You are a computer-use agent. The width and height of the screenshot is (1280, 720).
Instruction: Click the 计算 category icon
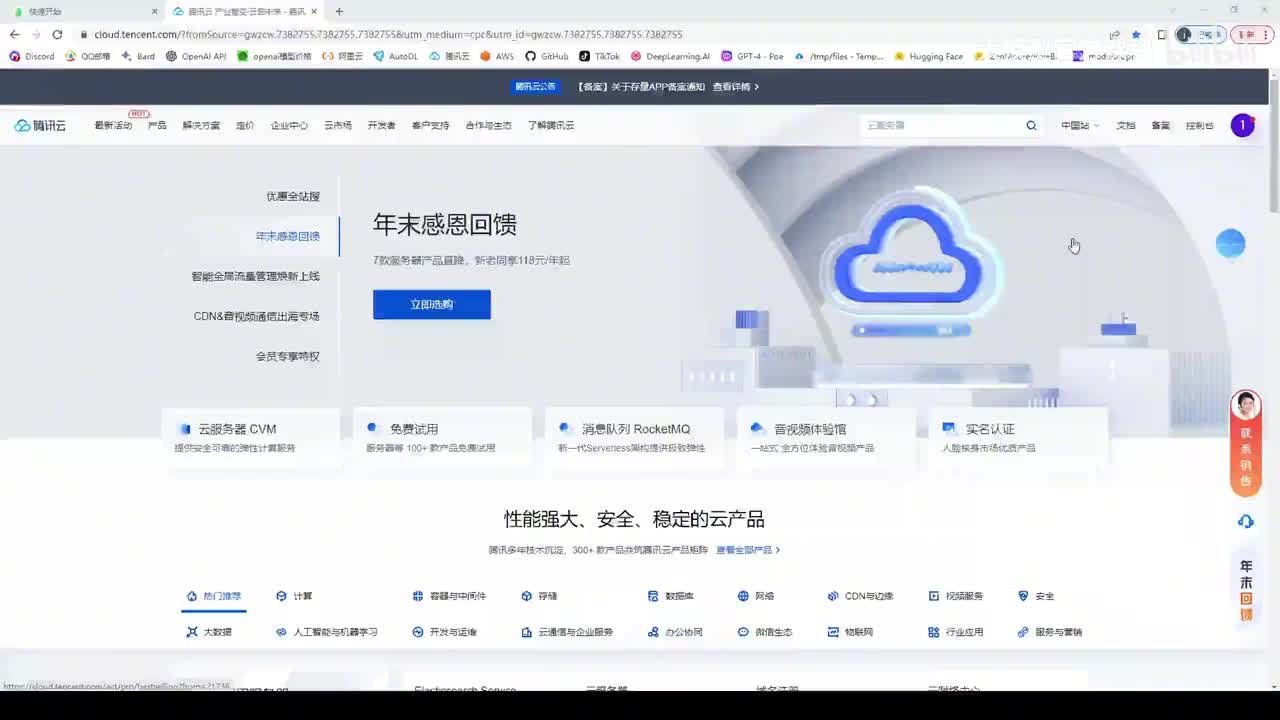tap(282, 596)
